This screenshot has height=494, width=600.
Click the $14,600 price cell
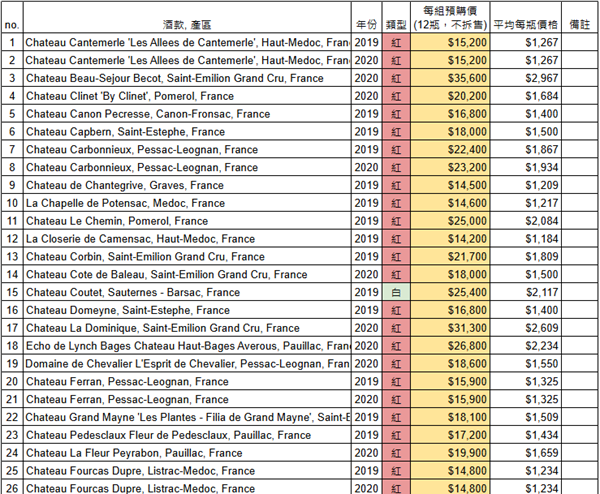(450, 203)
